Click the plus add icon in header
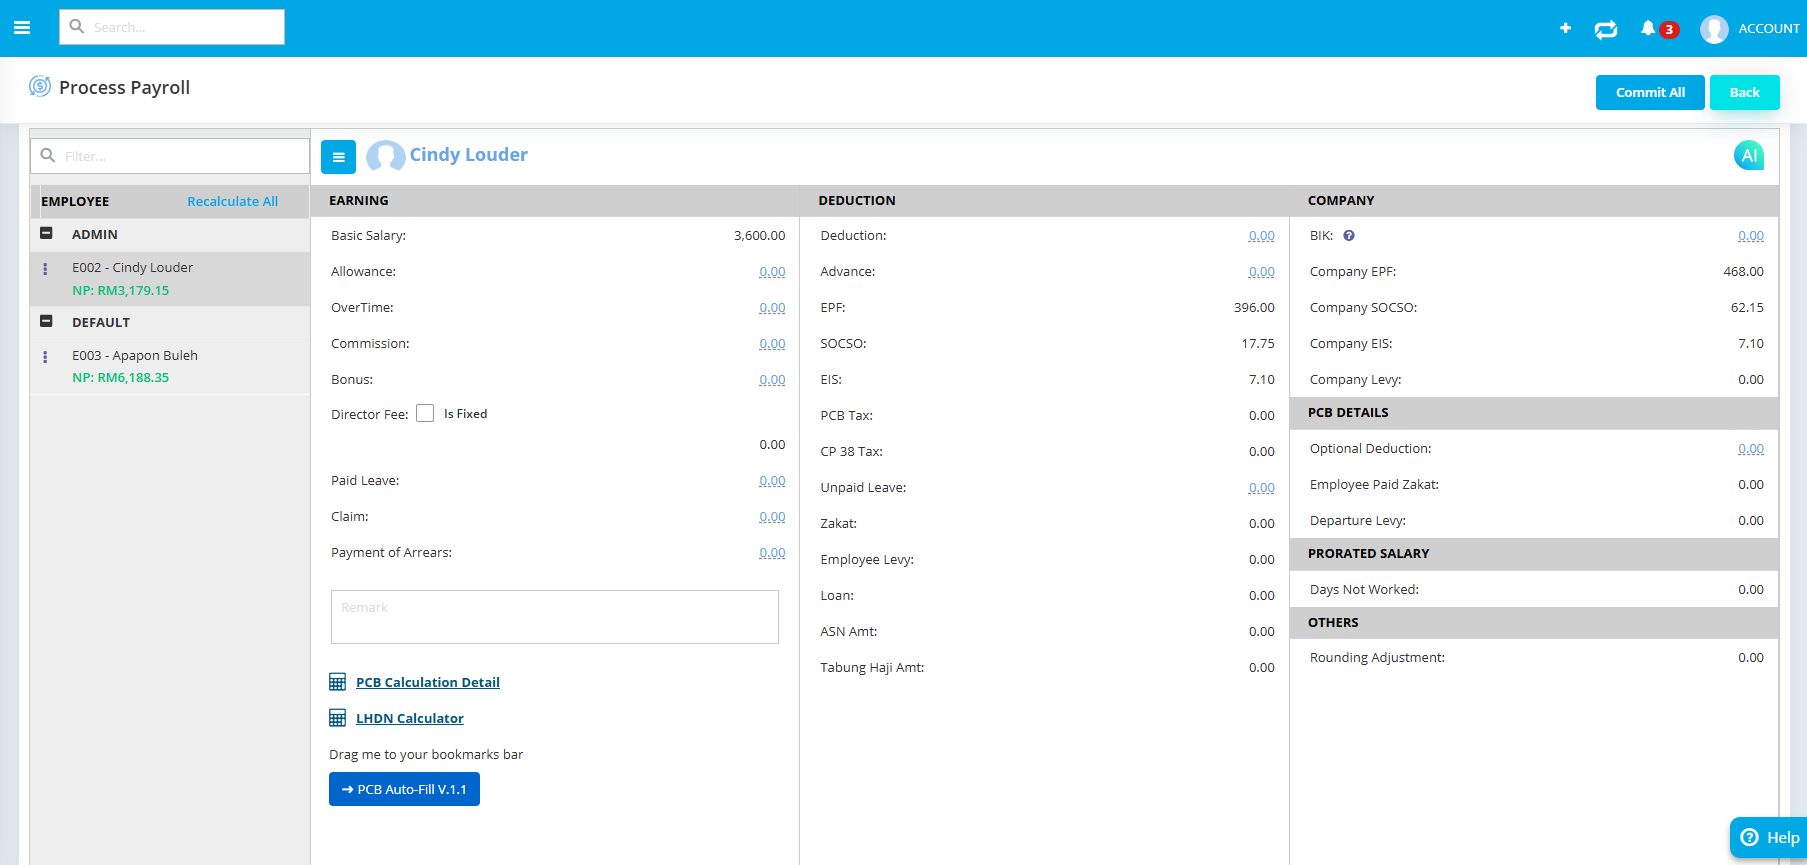Screen dimensions: 1807x865 [1565, 28]
